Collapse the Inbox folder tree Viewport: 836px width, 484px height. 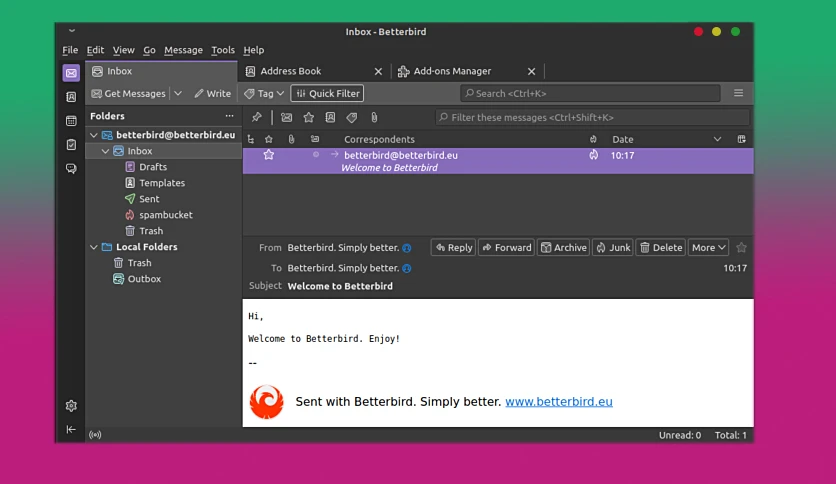pos(106,151)
